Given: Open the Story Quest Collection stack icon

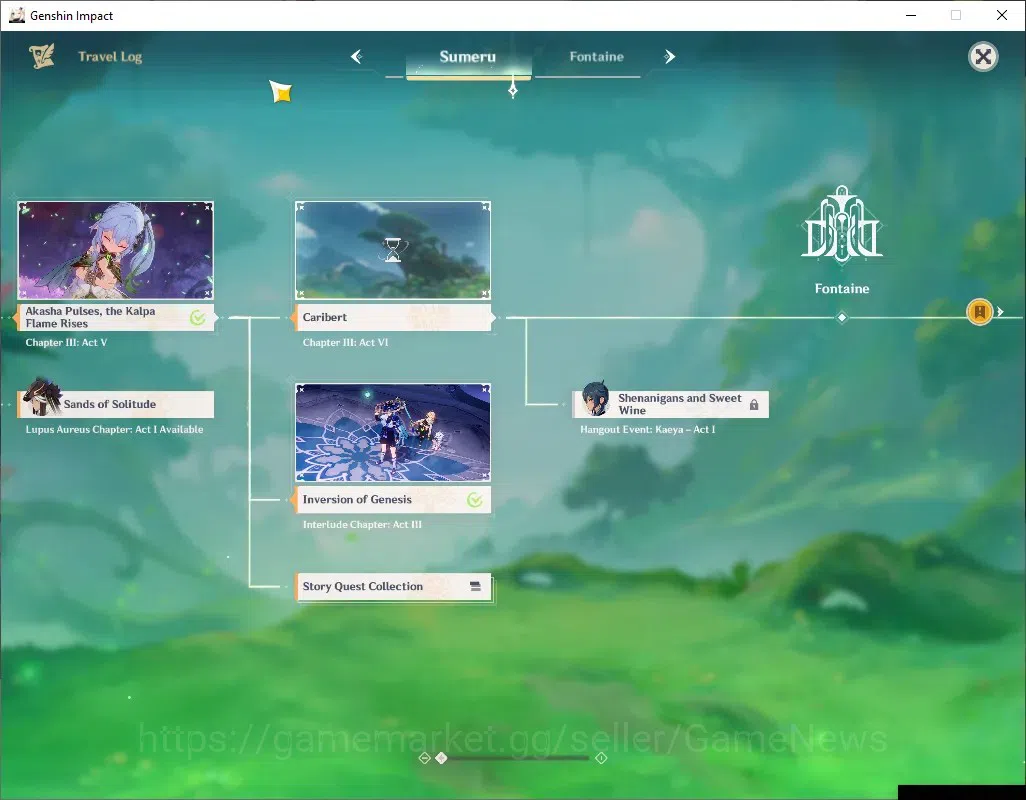Looking at the screenshot, I should coord(476,587).
